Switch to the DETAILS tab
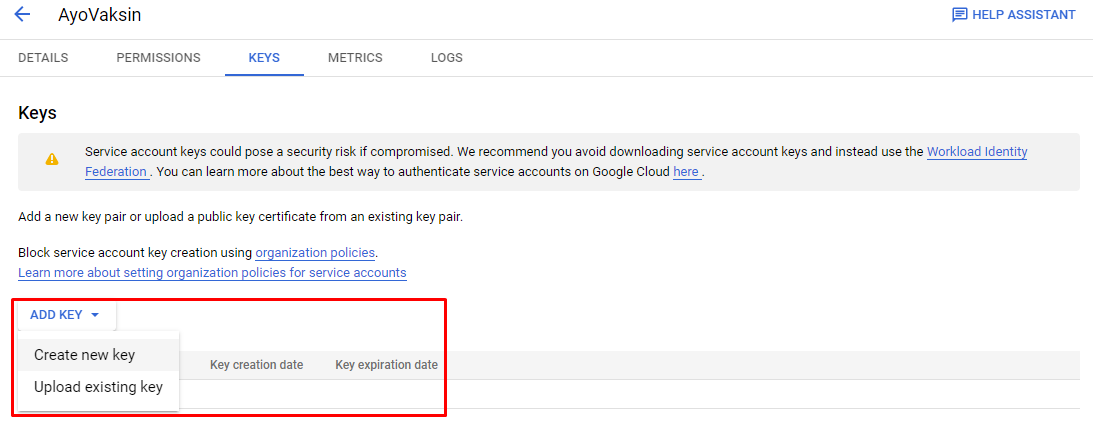This screenshot has width=1093, height=434. pos(43,58)
